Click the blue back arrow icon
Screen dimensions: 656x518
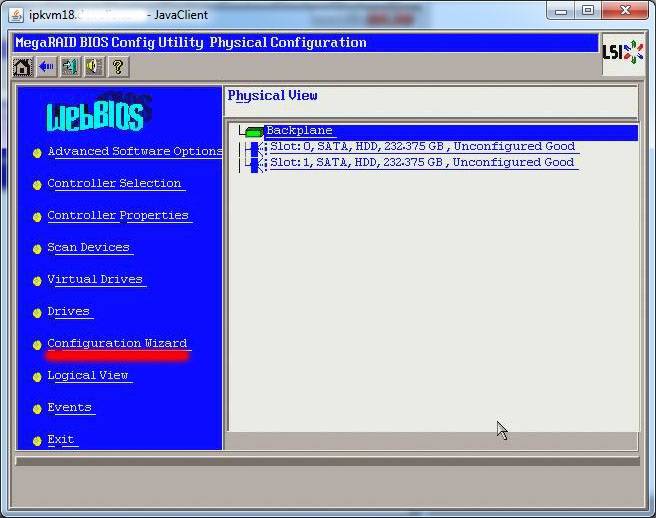click(x=46, y=67)
